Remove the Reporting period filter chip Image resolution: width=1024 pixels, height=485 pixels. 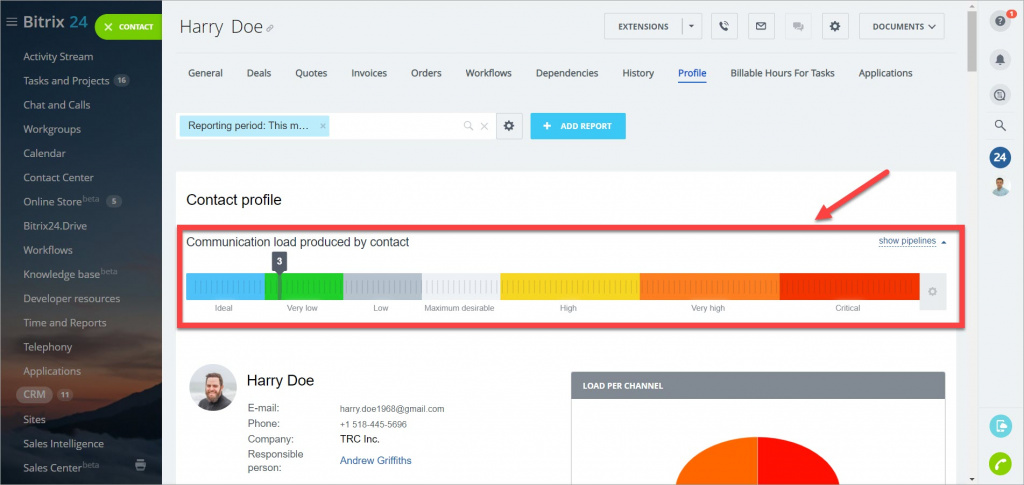[x=323, y=126]
